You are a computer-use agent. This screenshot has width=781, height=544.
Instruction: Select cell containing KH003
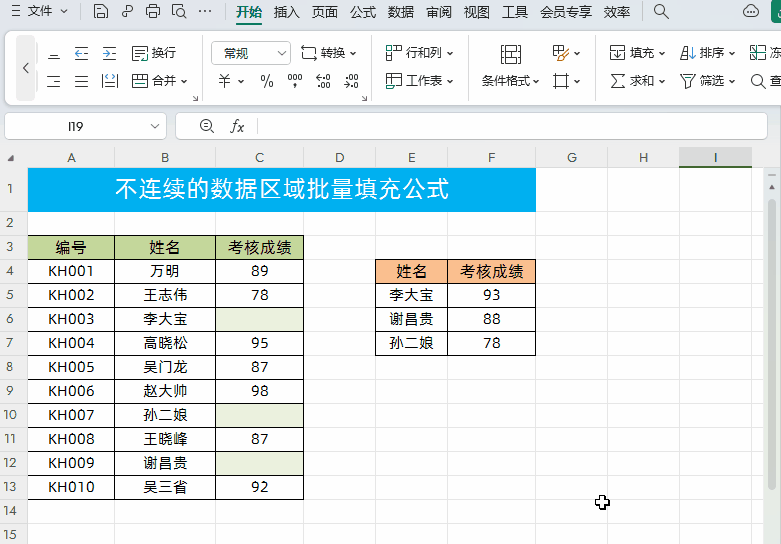71,319
